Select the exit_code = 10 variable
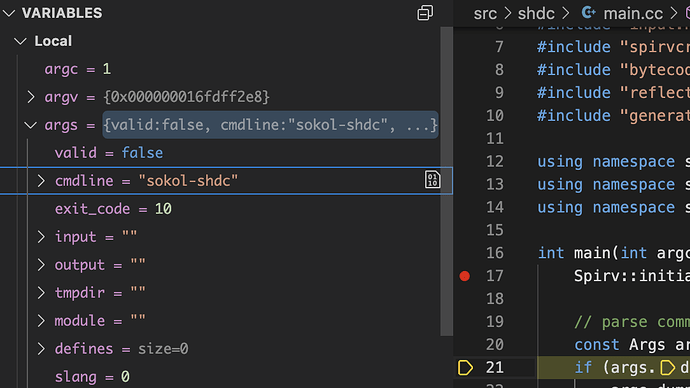The height and width of the screenshot is (388, 690). 113,209
